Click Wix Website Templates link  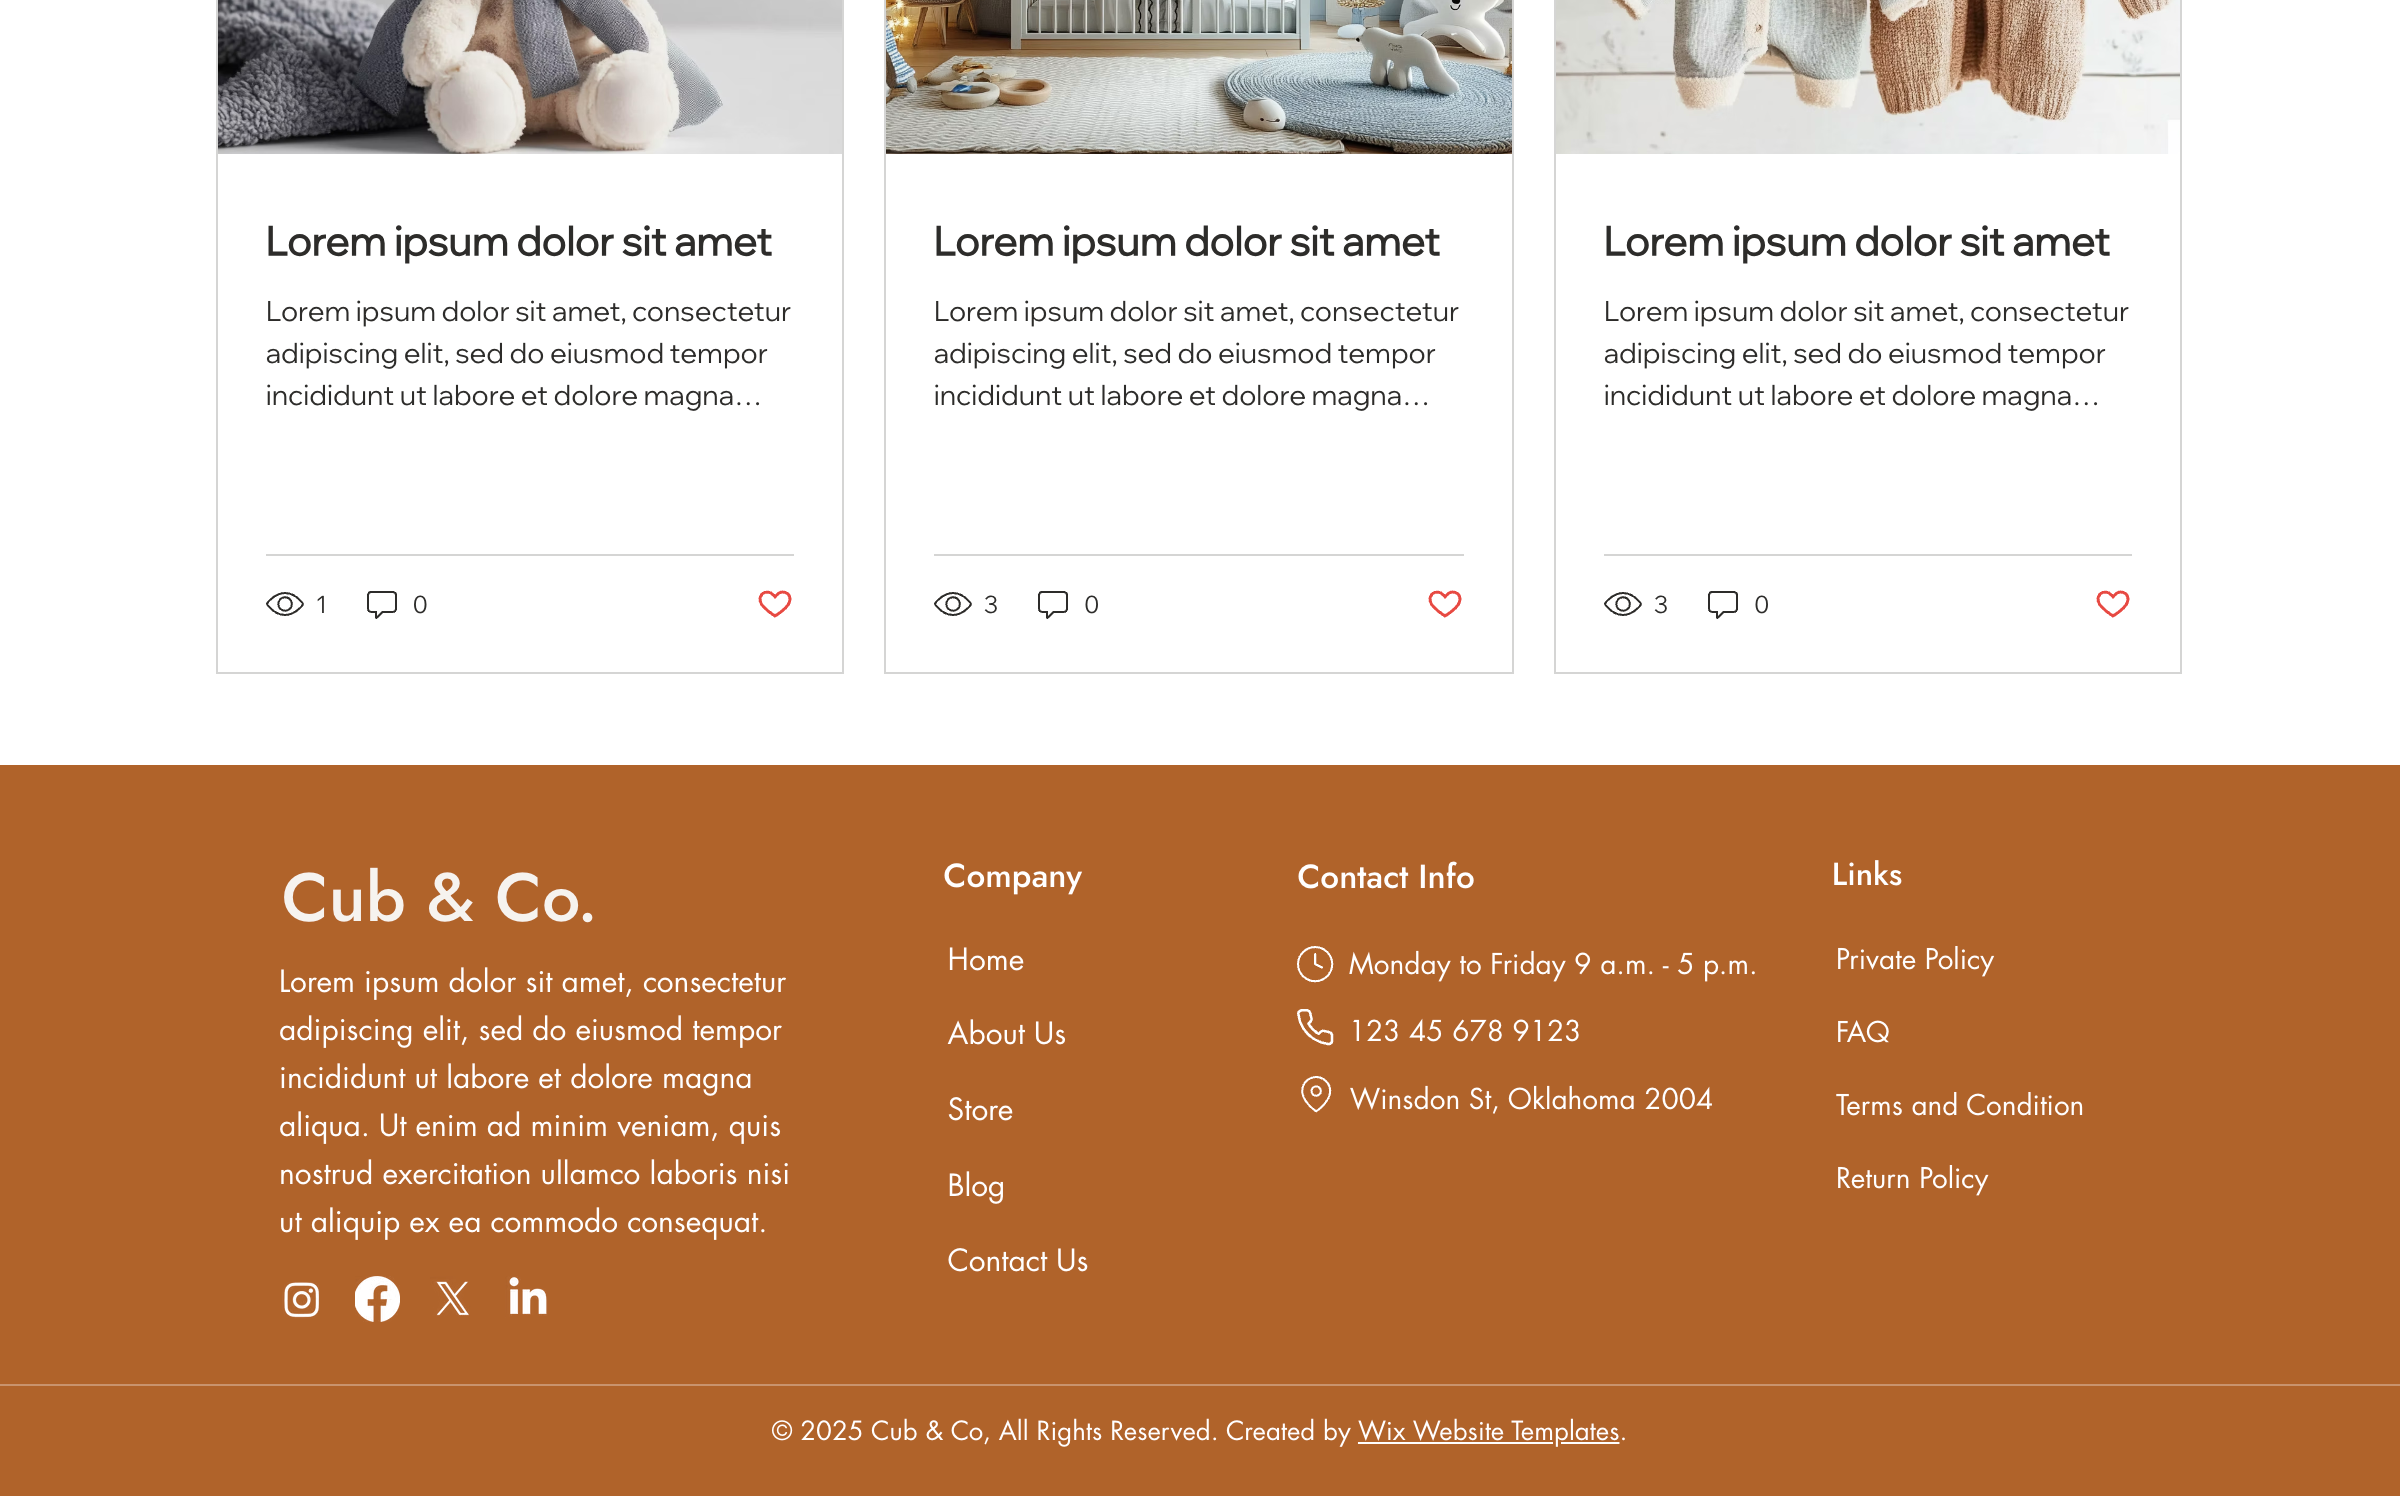pos(1487,1431)
